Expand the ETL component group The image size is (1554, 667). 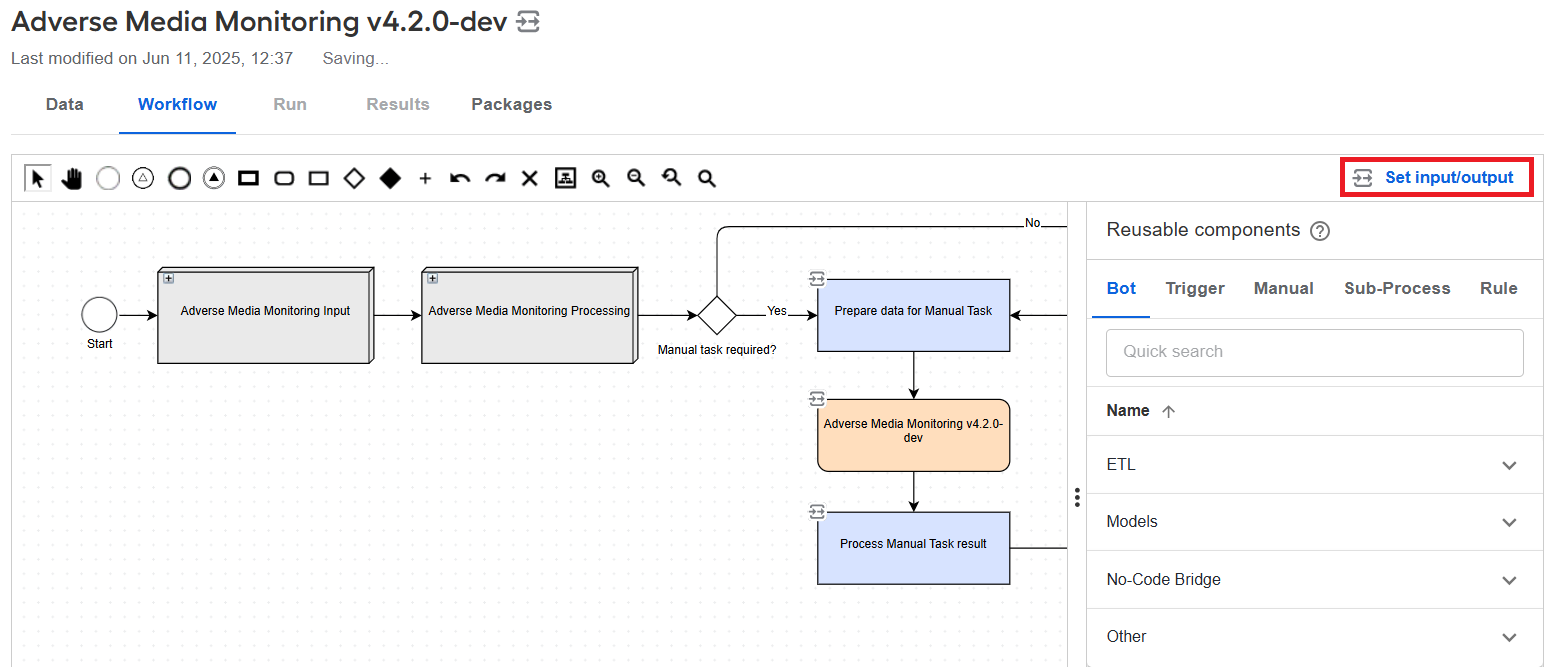(x=1510, y=465)
